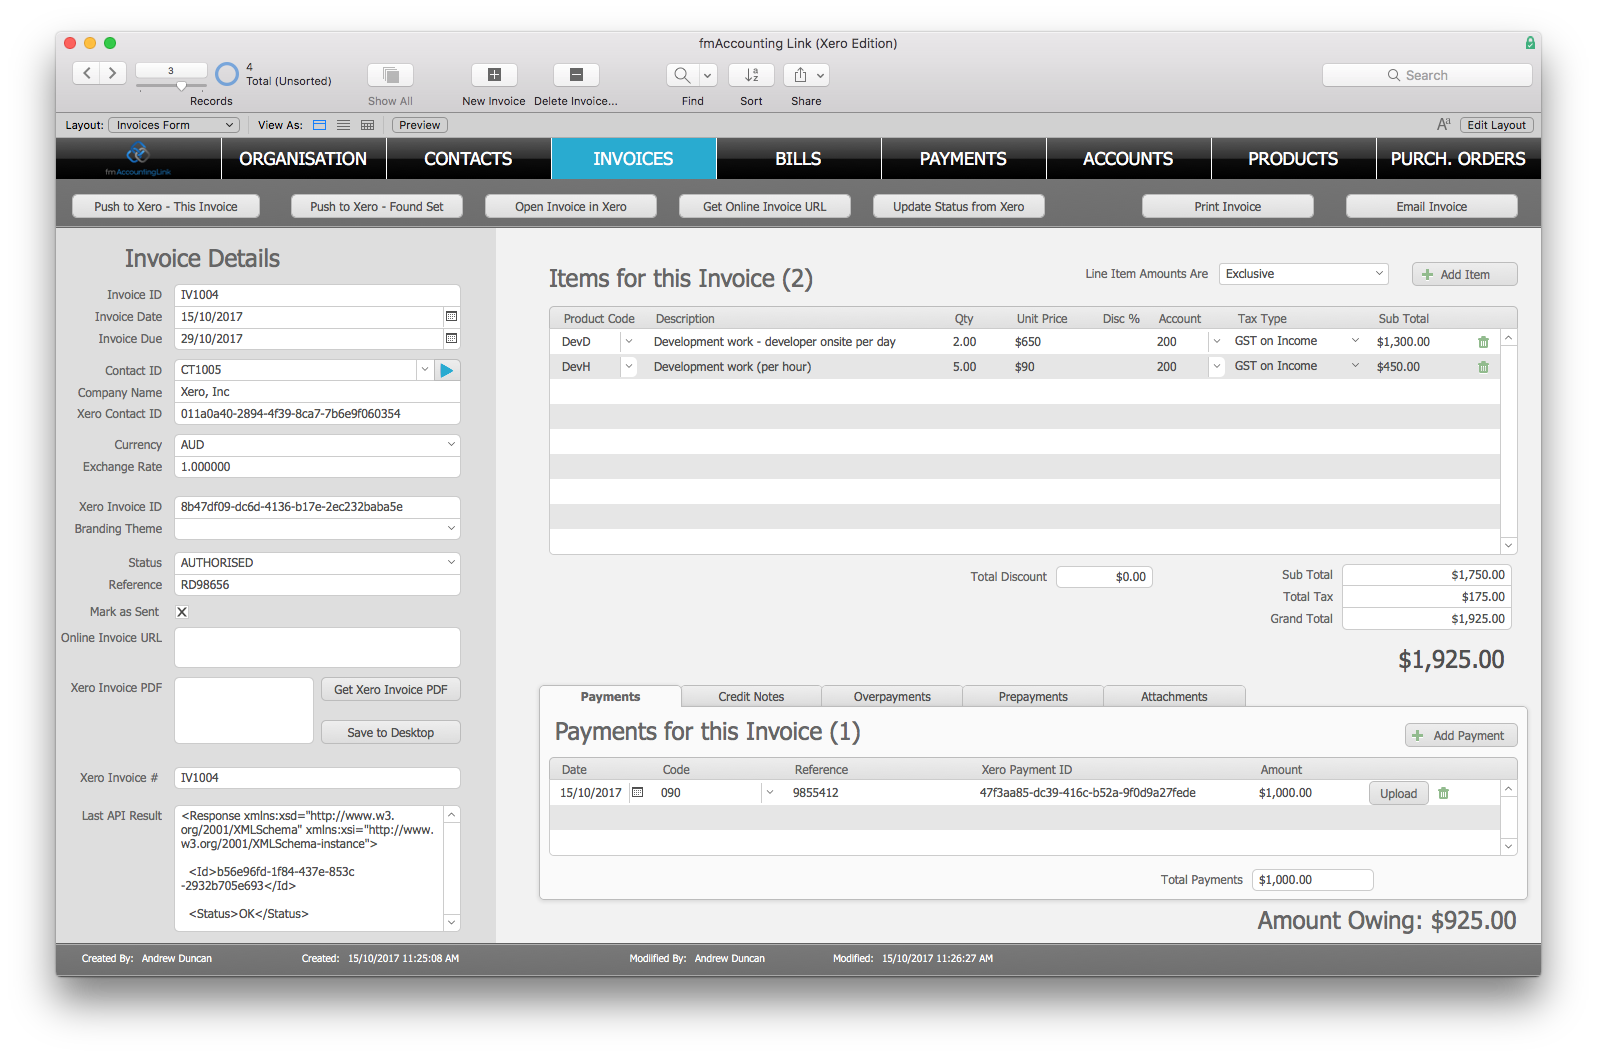Click Push to Xero - Found Set

pyautogui.click(x=377, y=206)
